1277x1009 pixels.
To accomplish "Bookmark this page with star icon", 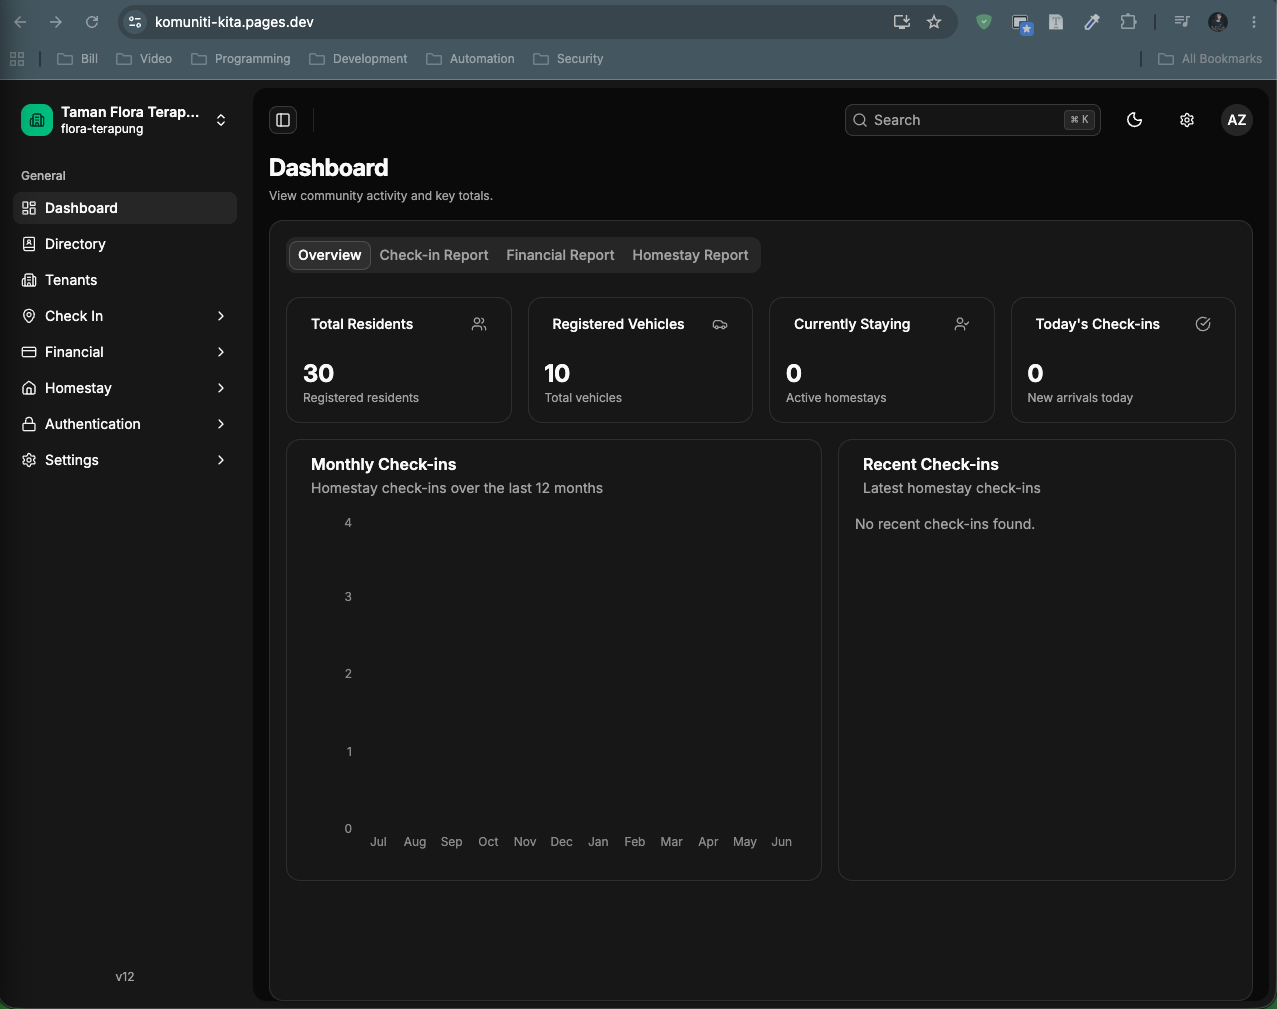I will pos(934,22).
